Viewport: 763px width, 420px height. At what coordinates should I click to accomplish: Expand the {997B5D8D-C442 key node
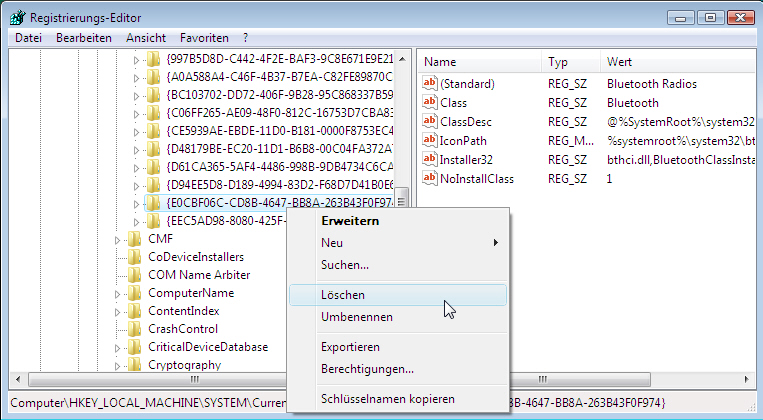tap(137, 60)
